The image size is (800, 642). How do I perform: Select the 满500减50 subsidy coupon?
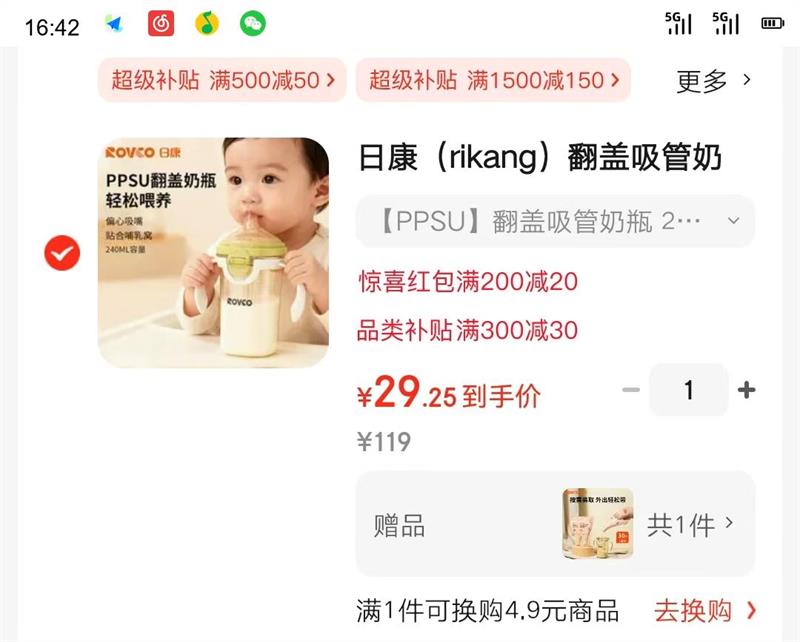222,80
